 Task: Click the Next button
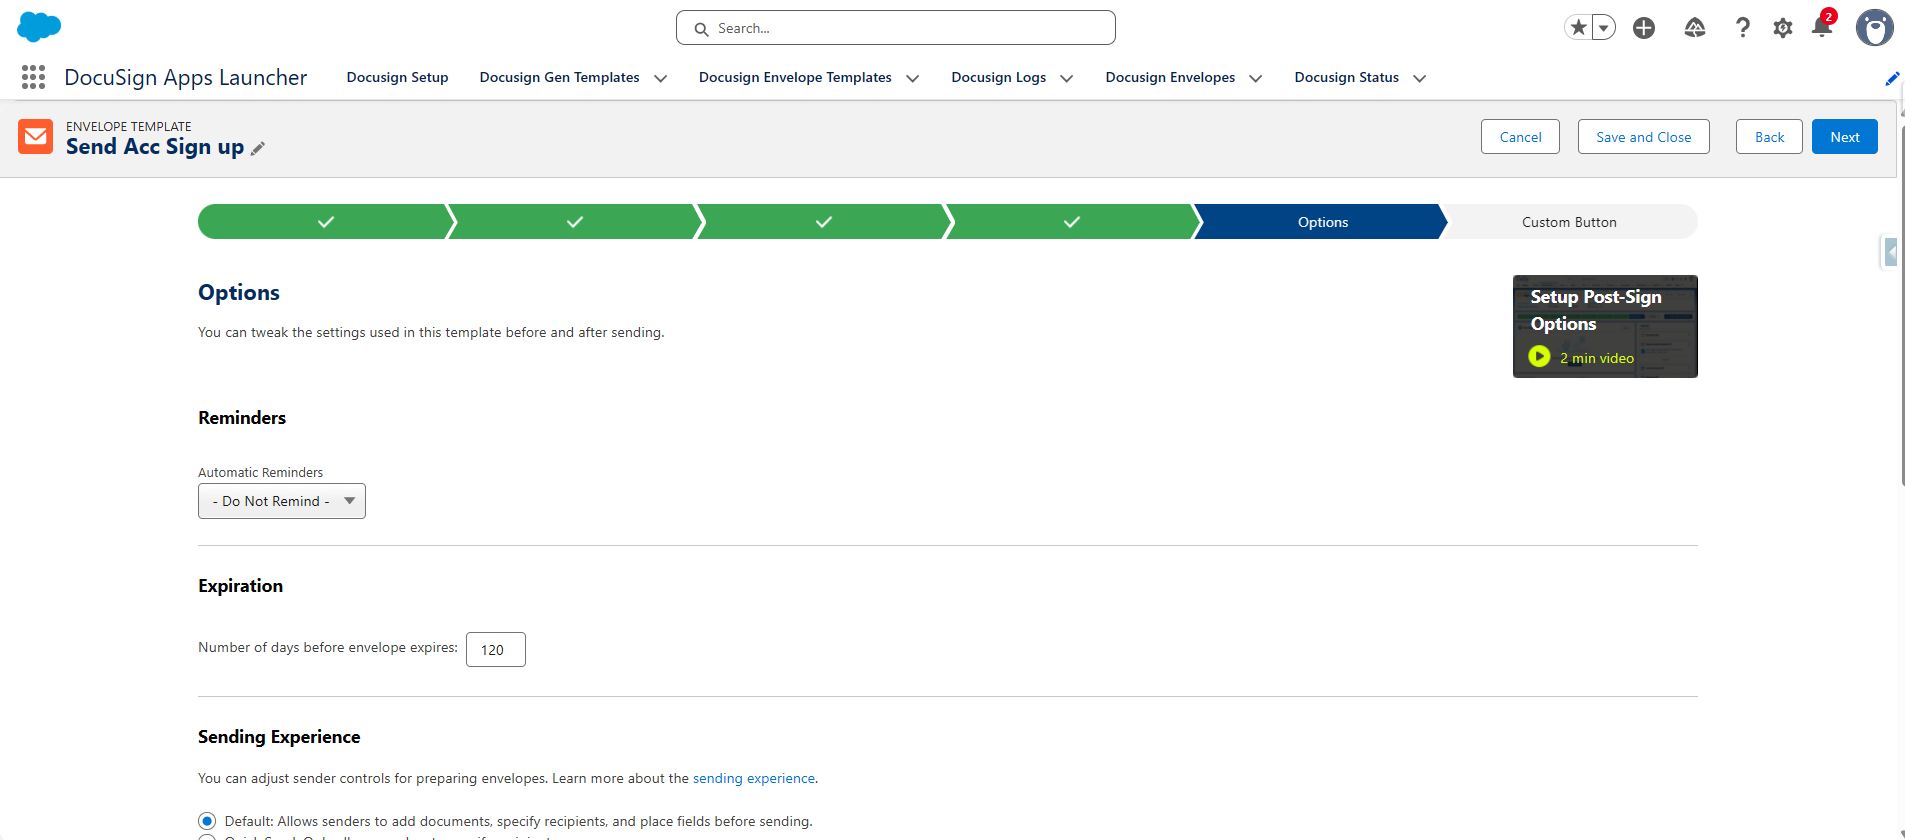(x=1845, y=137)
